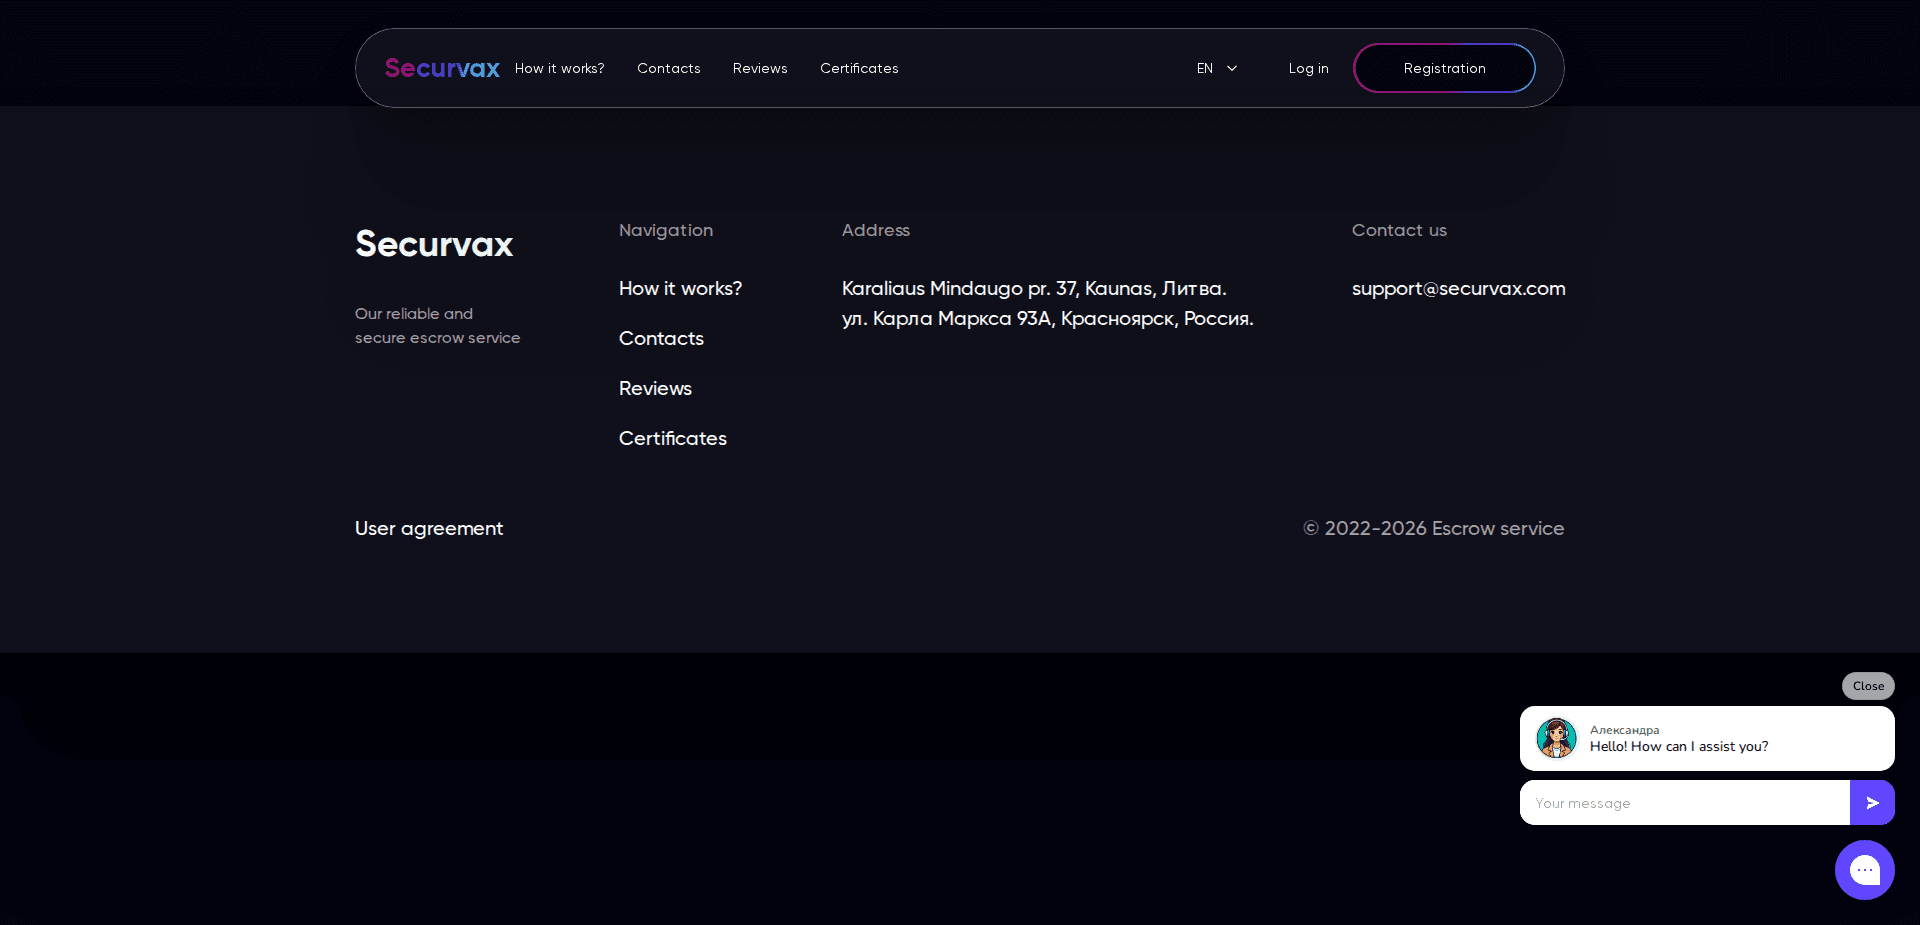Viewport: 1920px width, 925px height.
Task: Open the Reviews page from the navbar
Action: [760, 68]
